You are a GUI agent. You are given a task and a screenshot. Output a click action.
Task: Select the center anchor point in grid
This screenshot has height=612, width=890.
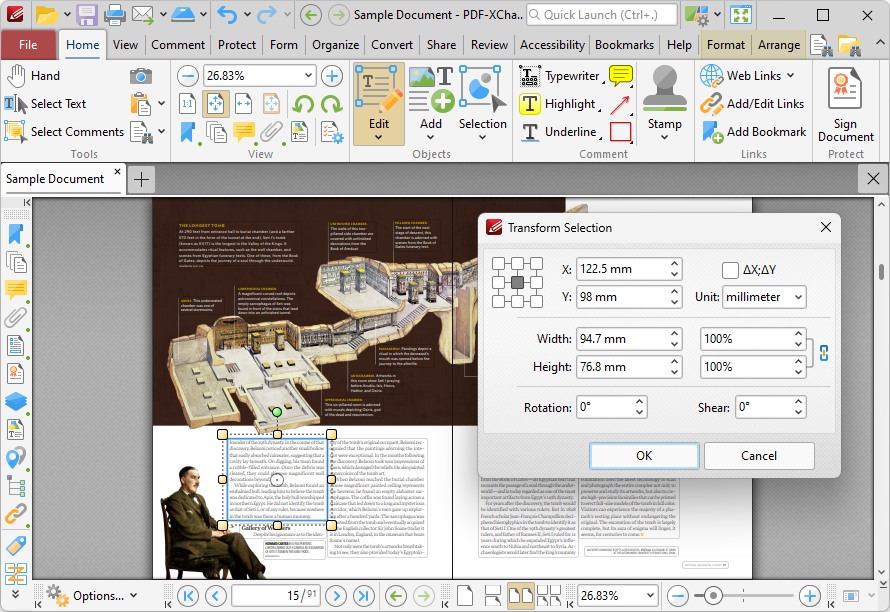[x=517, y=283]
